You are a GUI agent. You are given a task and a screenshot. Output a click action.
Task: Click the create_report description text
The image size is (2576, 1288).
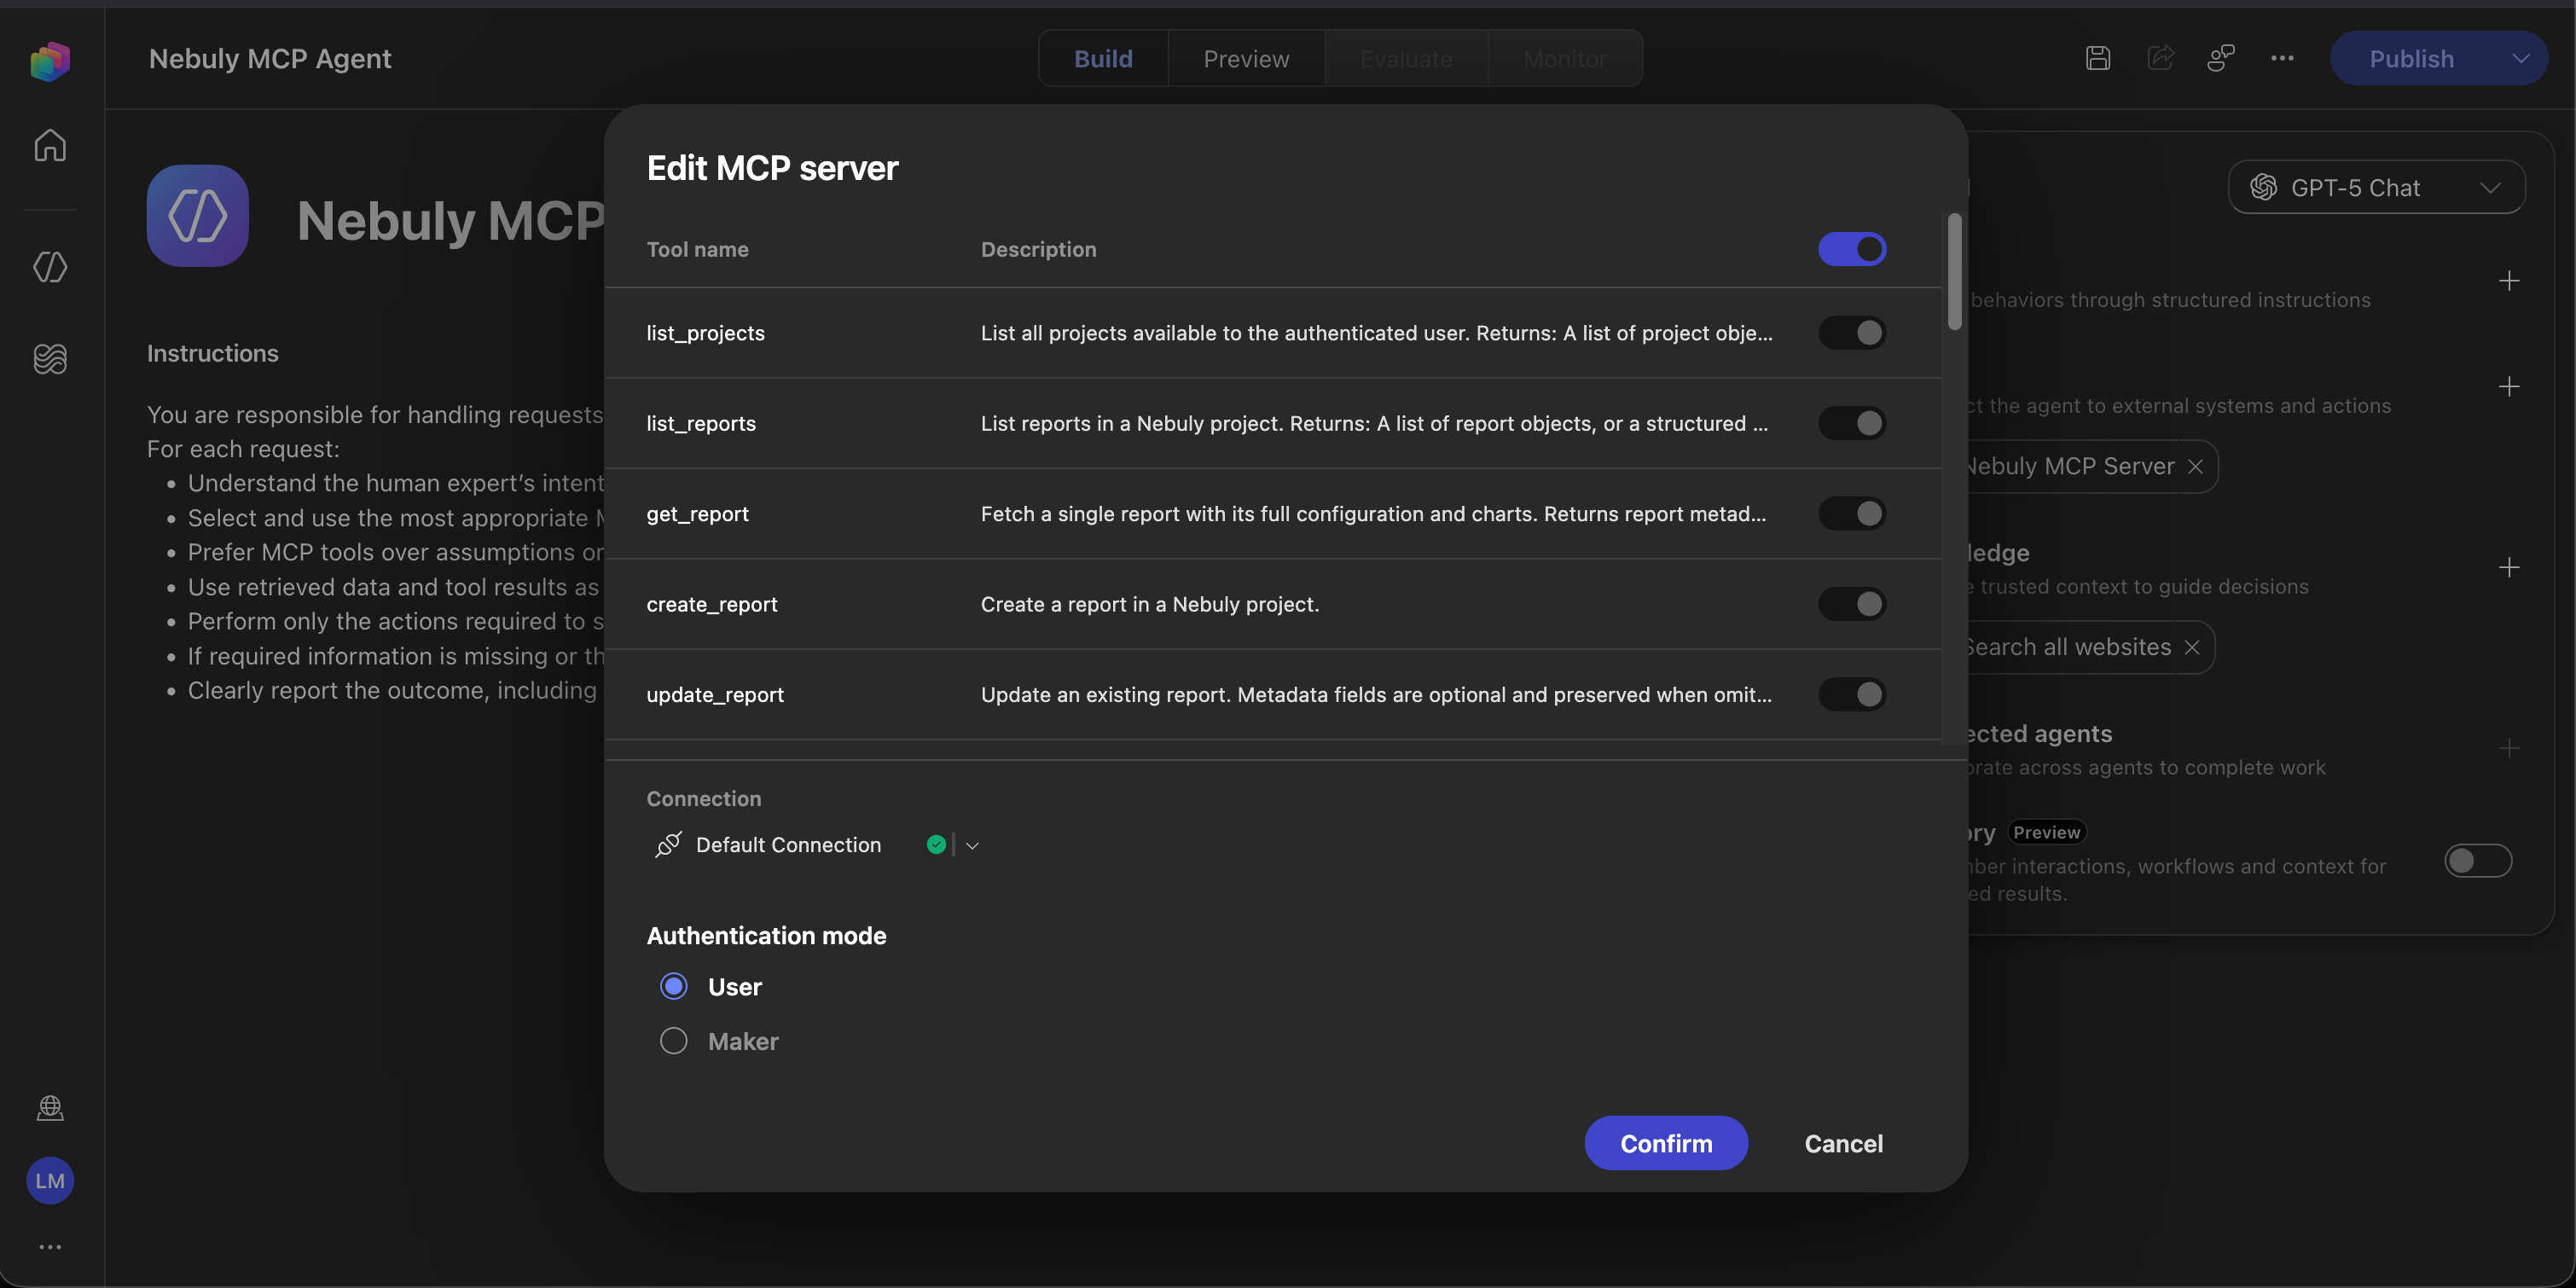pyautogui.click(x=1150, y=604)
